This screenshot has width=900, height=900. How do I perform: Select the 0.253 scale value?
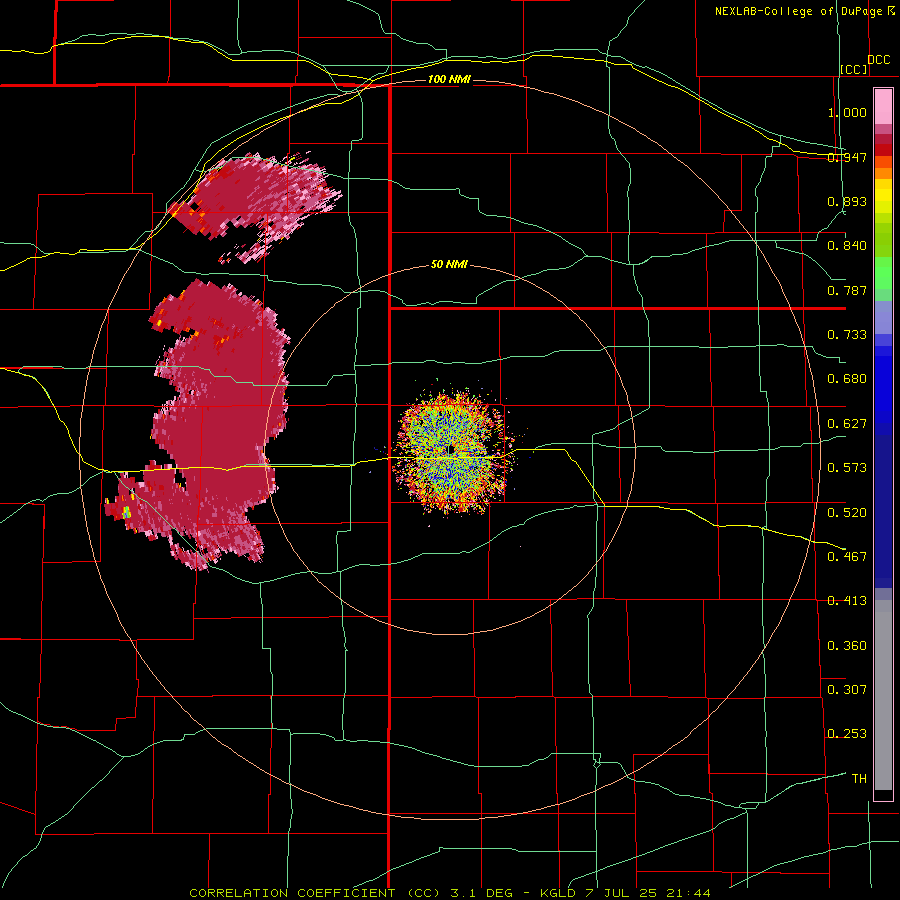pos(847,734)
